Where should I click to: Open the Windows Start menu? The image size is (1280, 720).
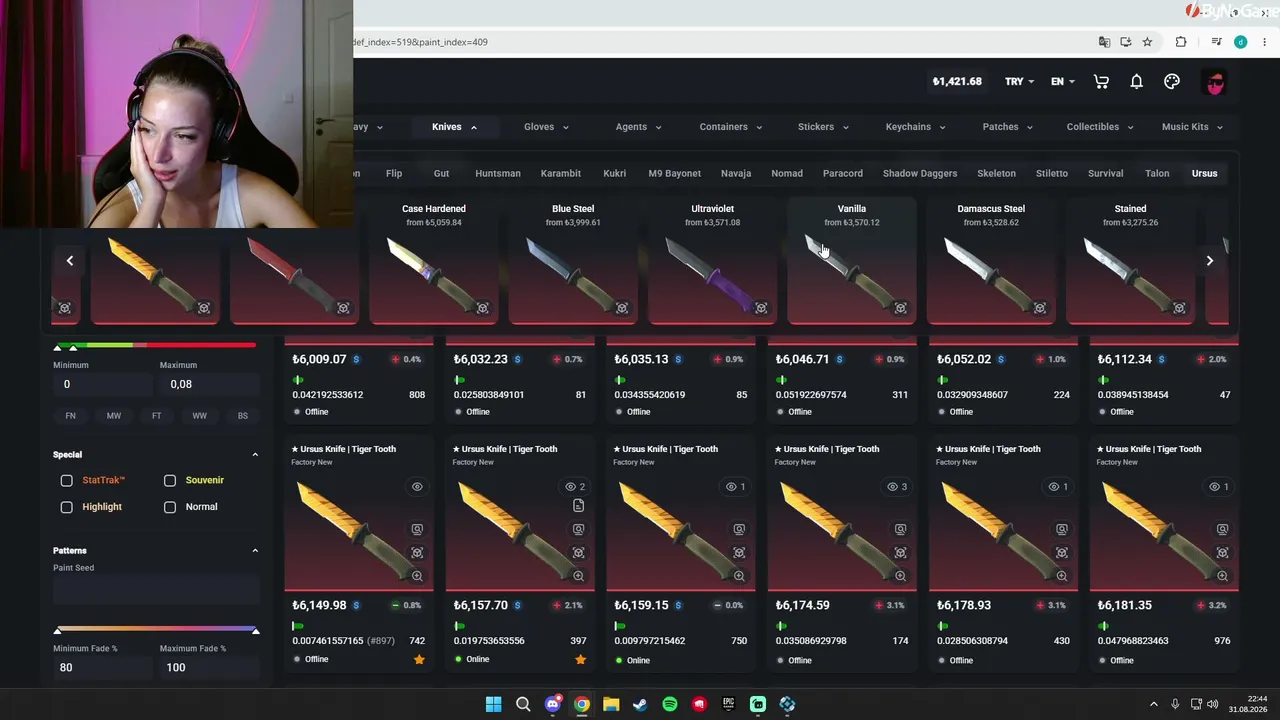(493, 704)
